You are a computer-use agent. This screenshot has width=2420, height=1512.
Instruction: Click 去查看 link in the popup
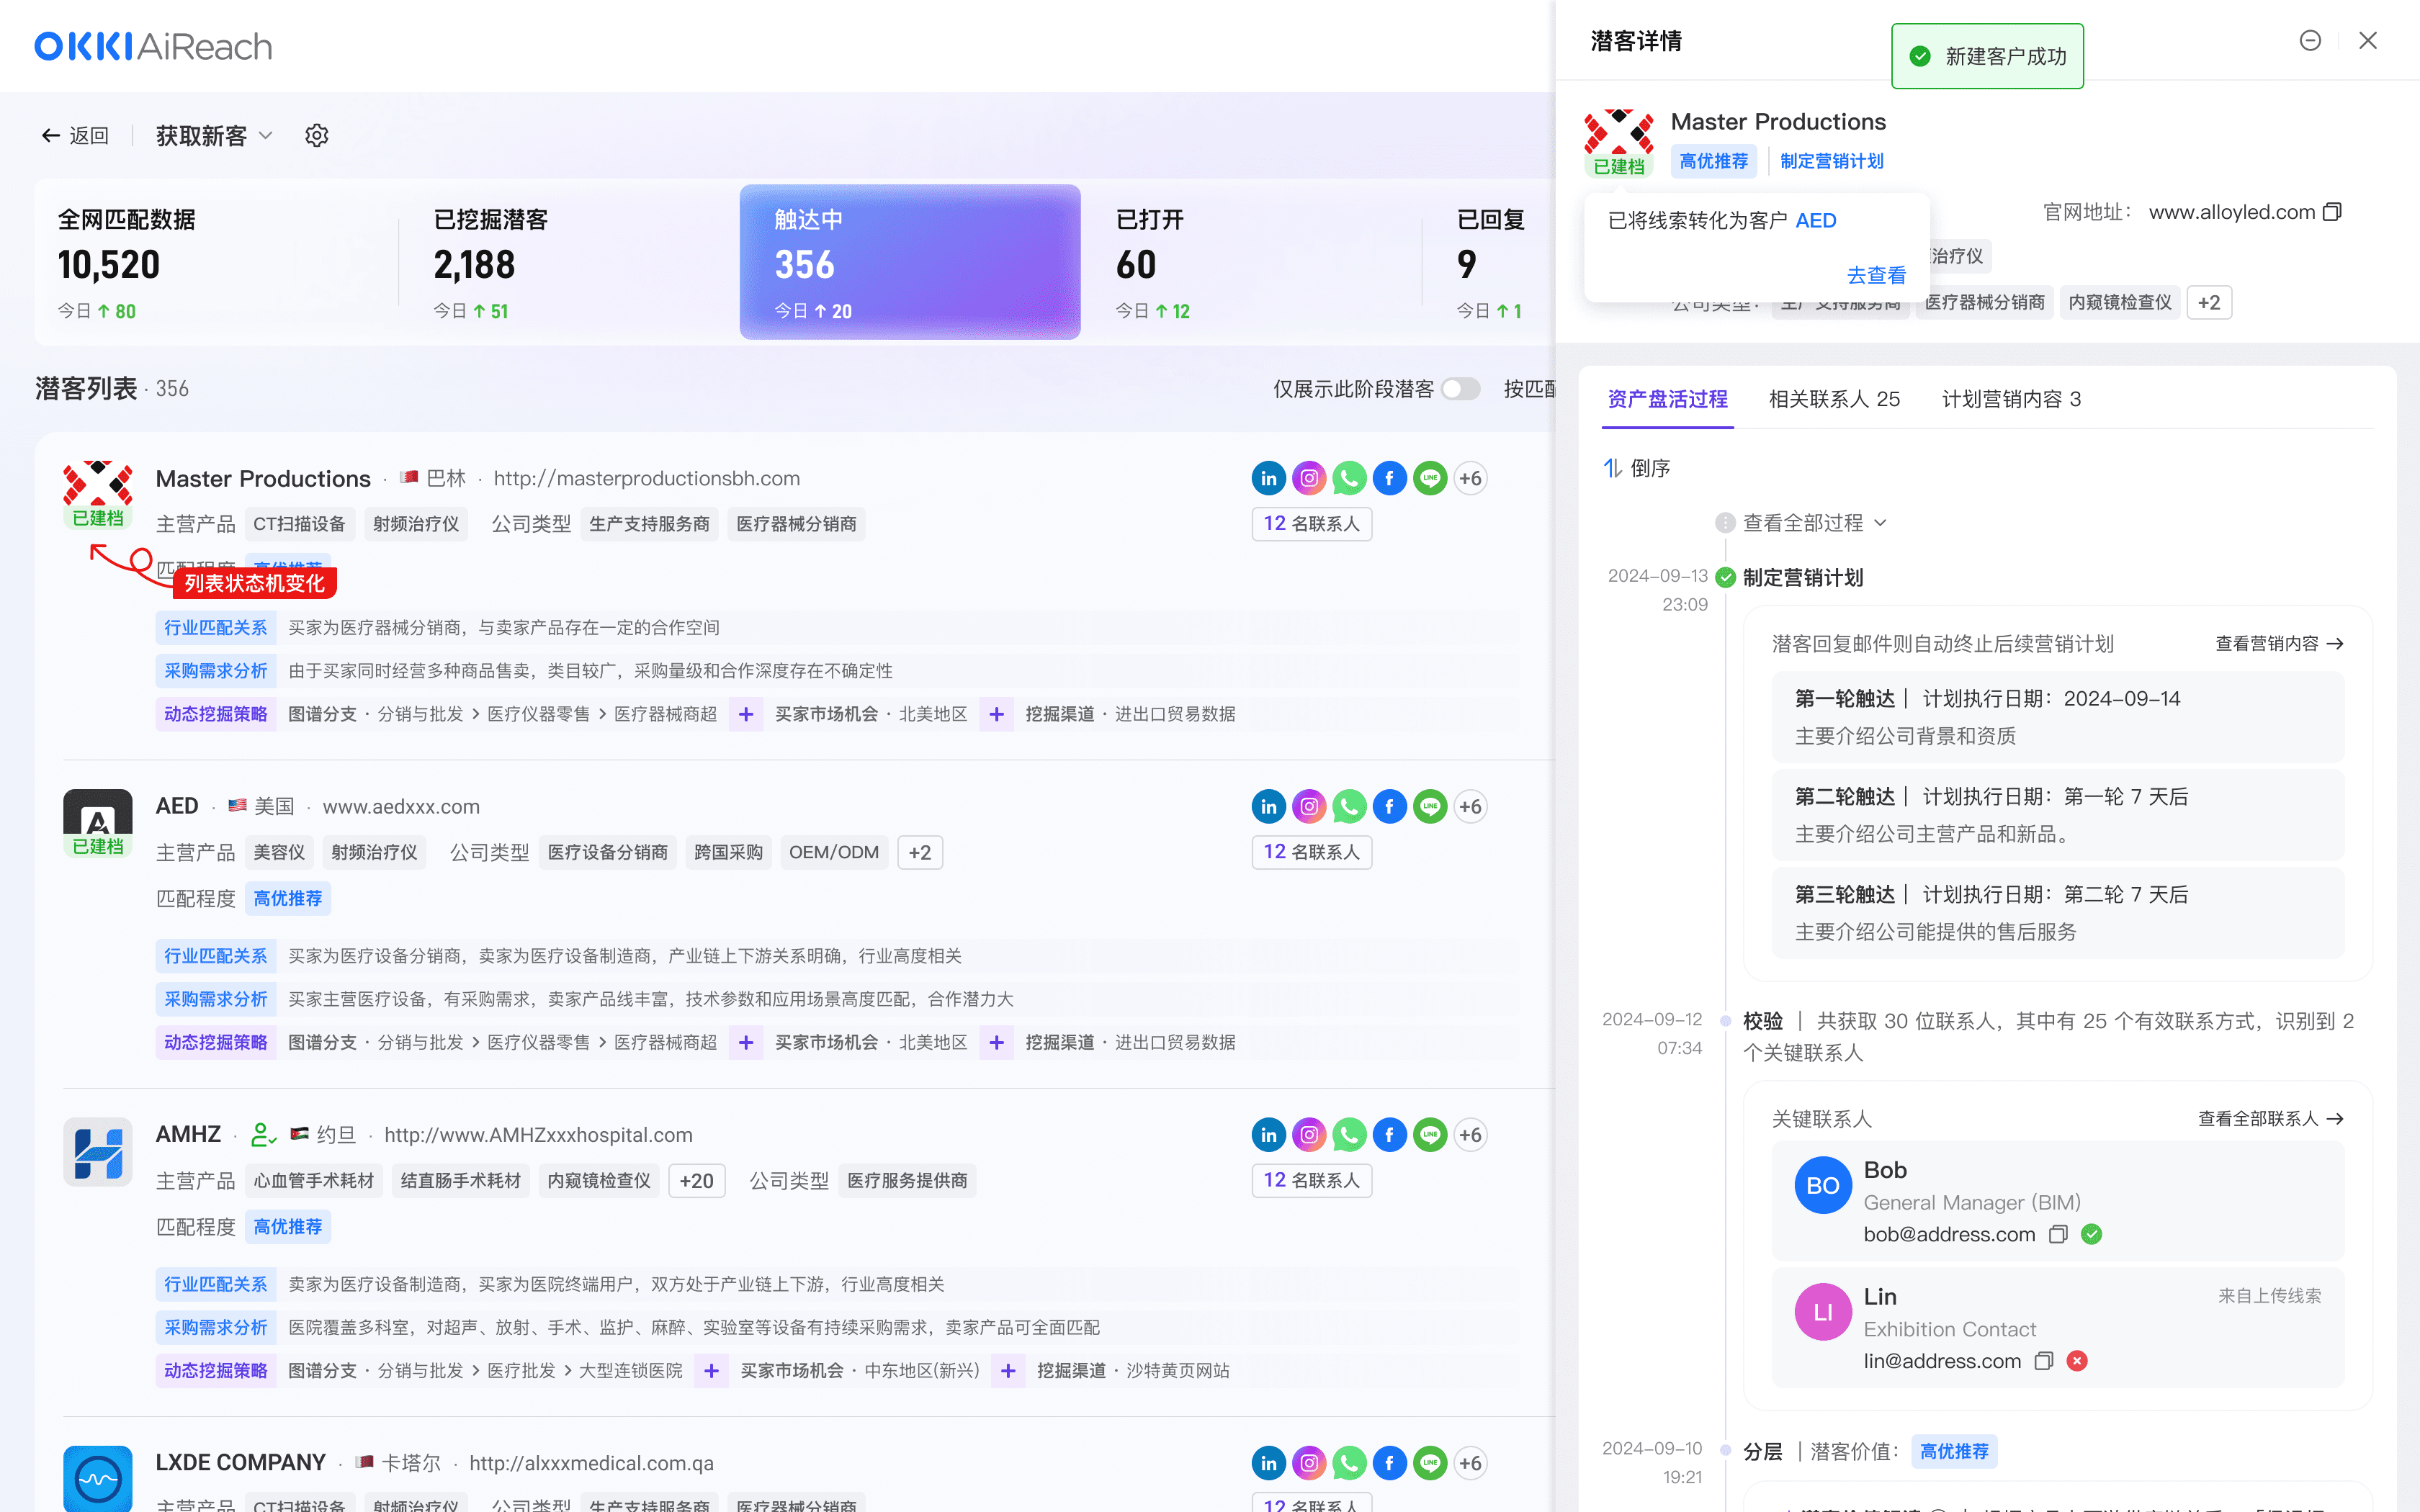pos(1876,275)
